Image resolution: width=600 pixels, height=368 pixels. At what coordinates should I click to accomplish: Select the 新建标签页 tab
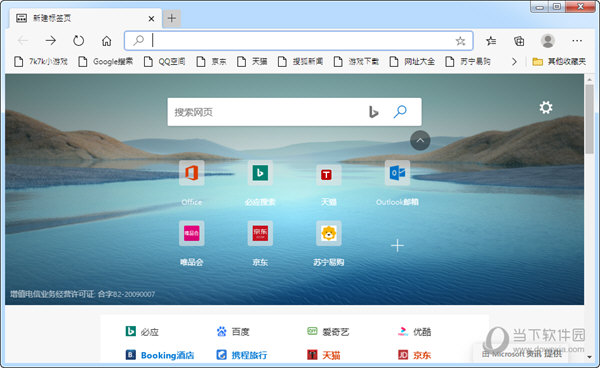click(x=85, y=18)
